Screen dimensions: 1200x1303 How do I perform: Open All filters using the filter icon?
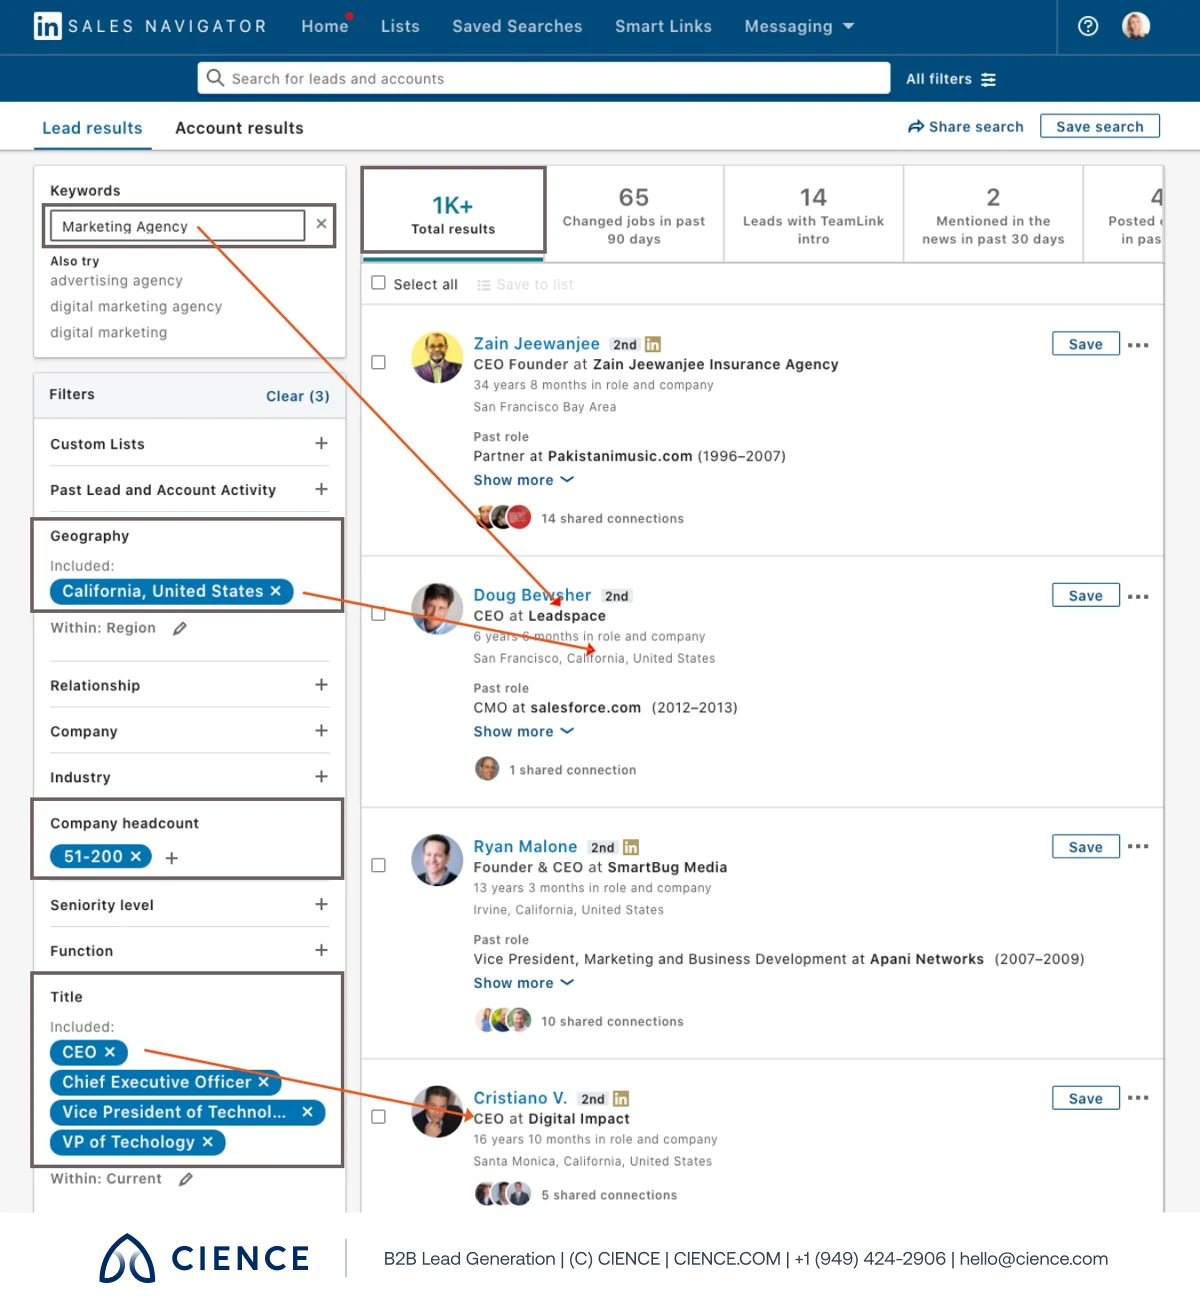tap(989, 78)
